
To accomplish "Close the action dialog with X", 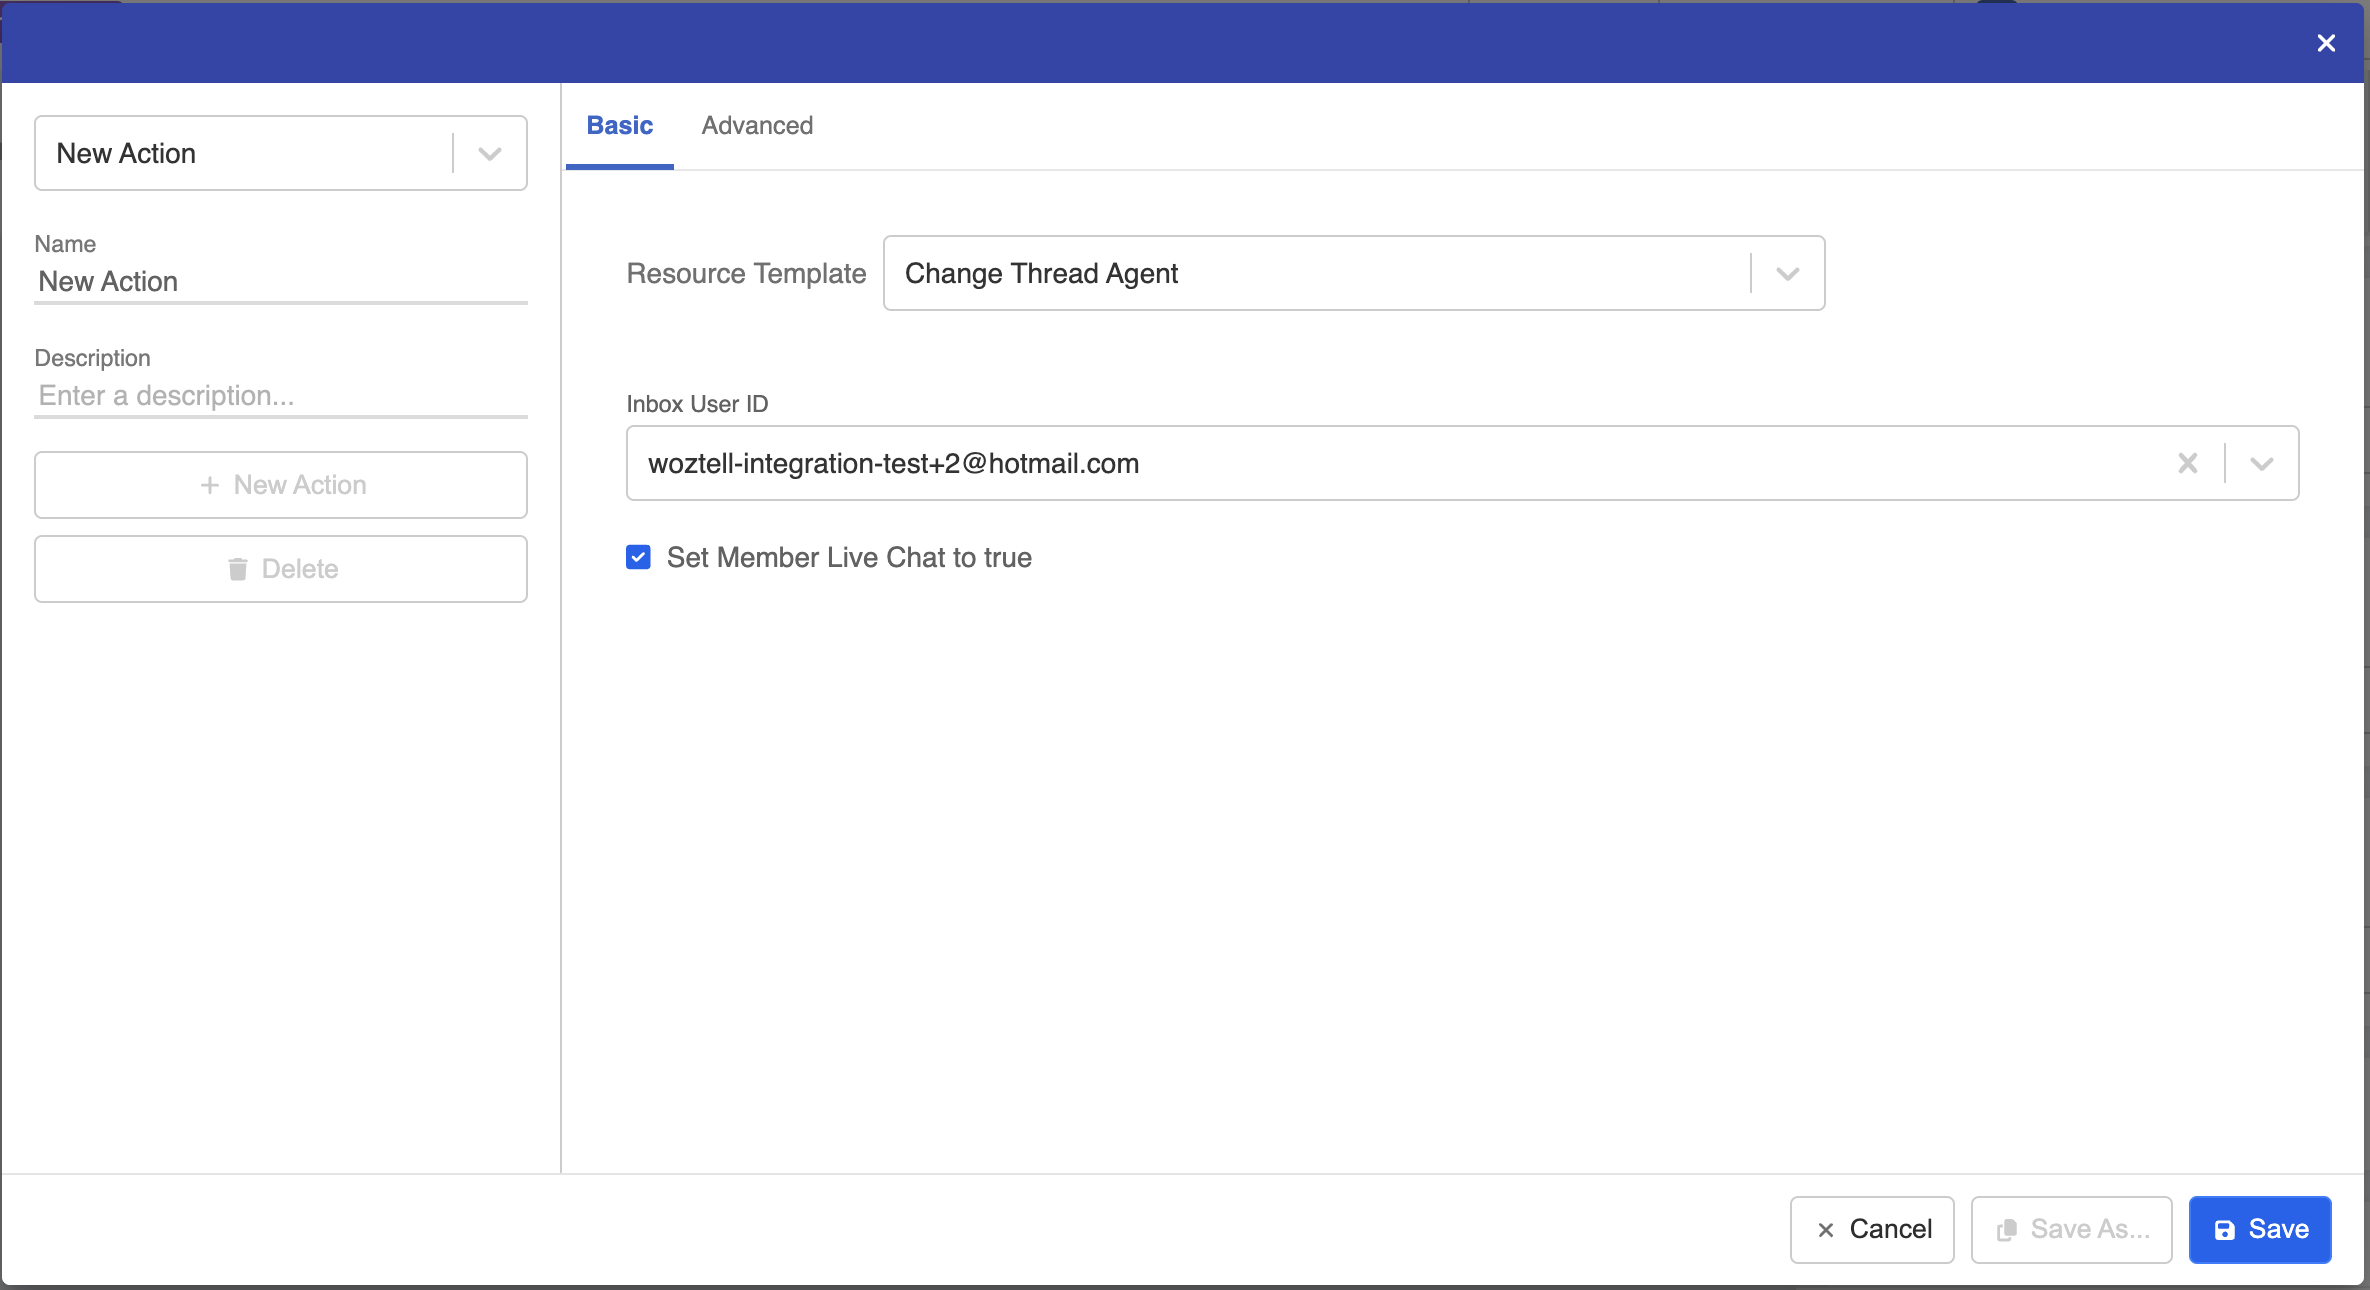I will click(x=2326, y=43).
